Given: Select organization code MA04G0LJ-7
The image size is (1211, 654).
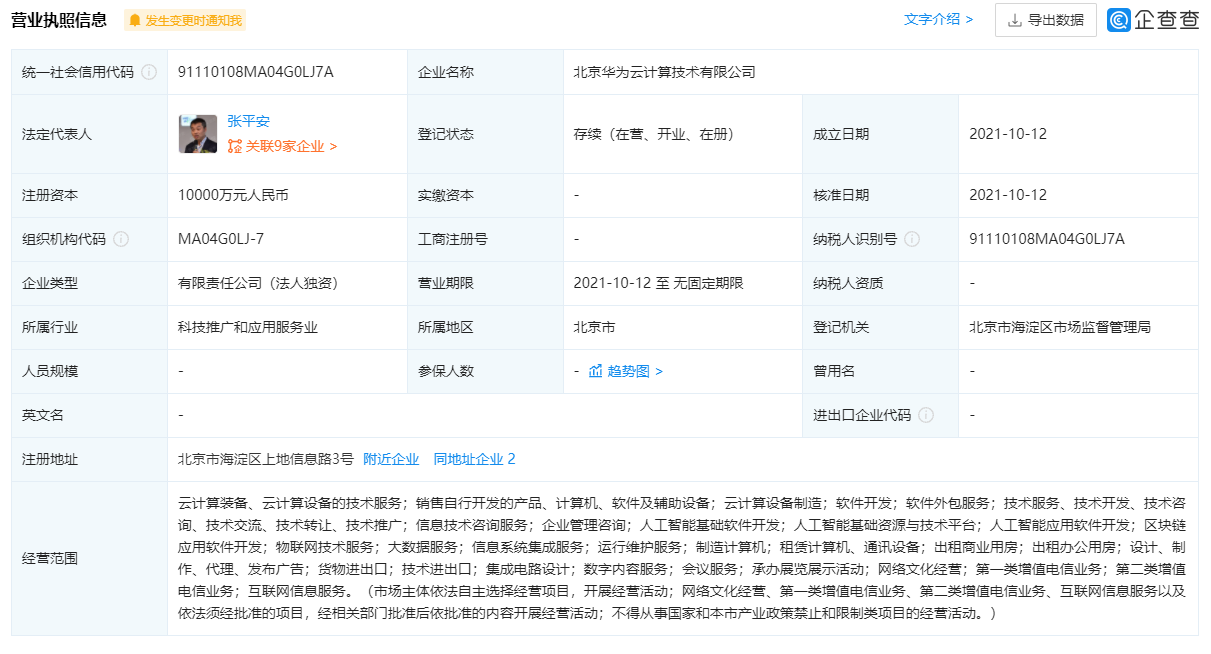Looking at the screenshot, I should [221, 239].
